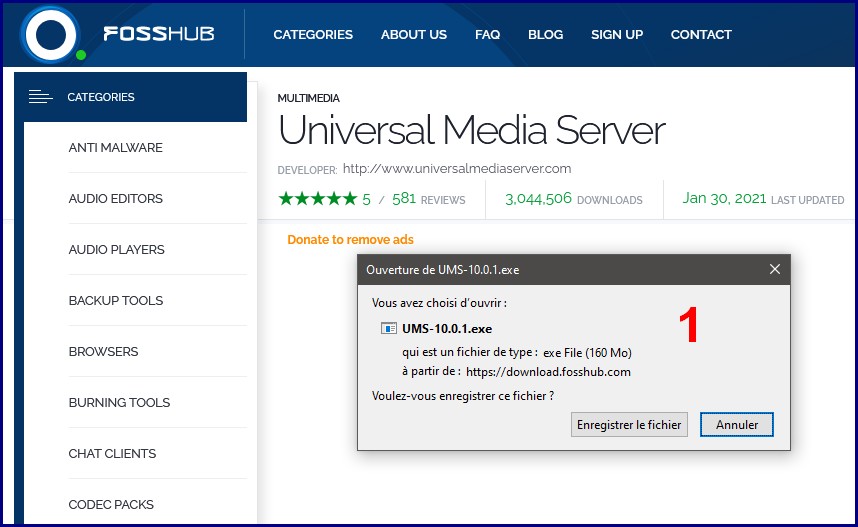Image resolution: width=858 pixels, height=527 pixels.
Task: Click the https://download.fosshub.com source text
Action: pos(548,372)
